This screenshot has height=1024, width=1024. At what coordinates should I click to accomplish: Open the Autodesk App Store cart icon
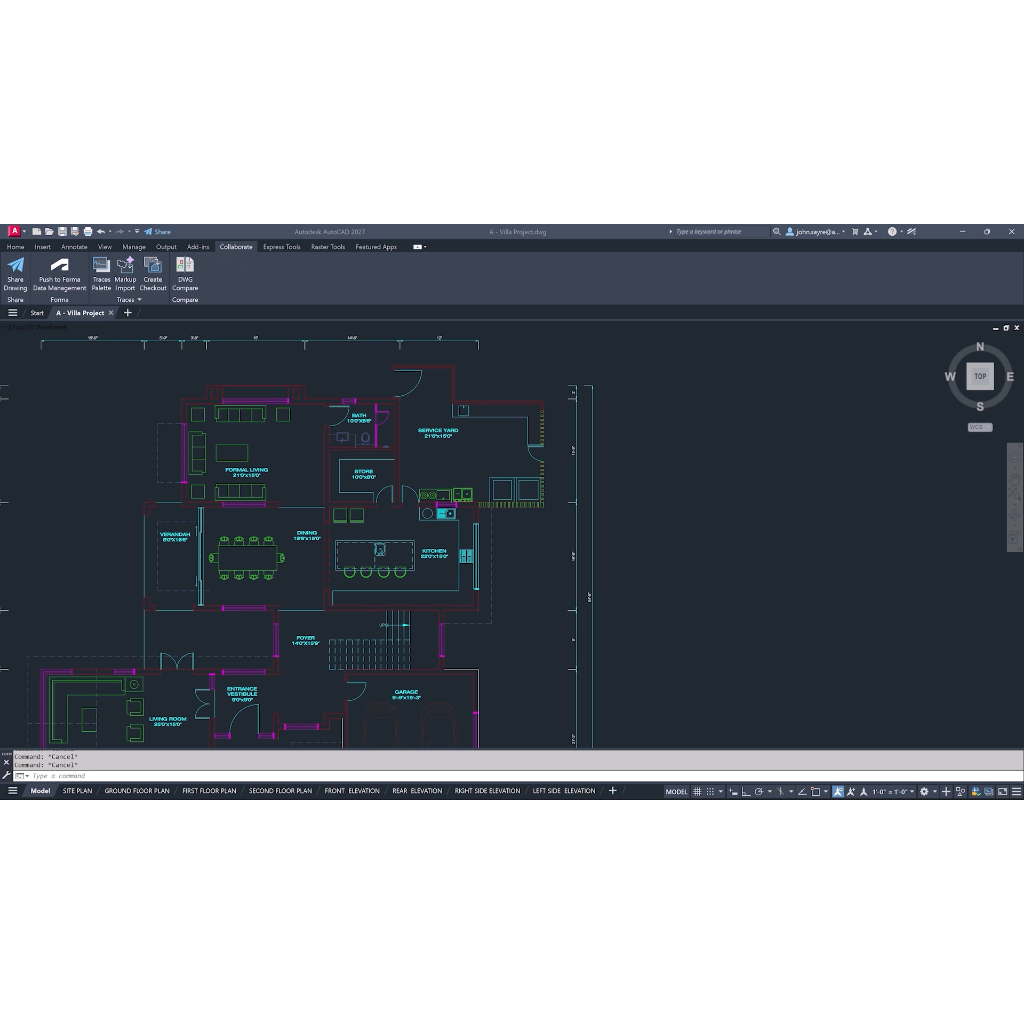coord(855,232)
